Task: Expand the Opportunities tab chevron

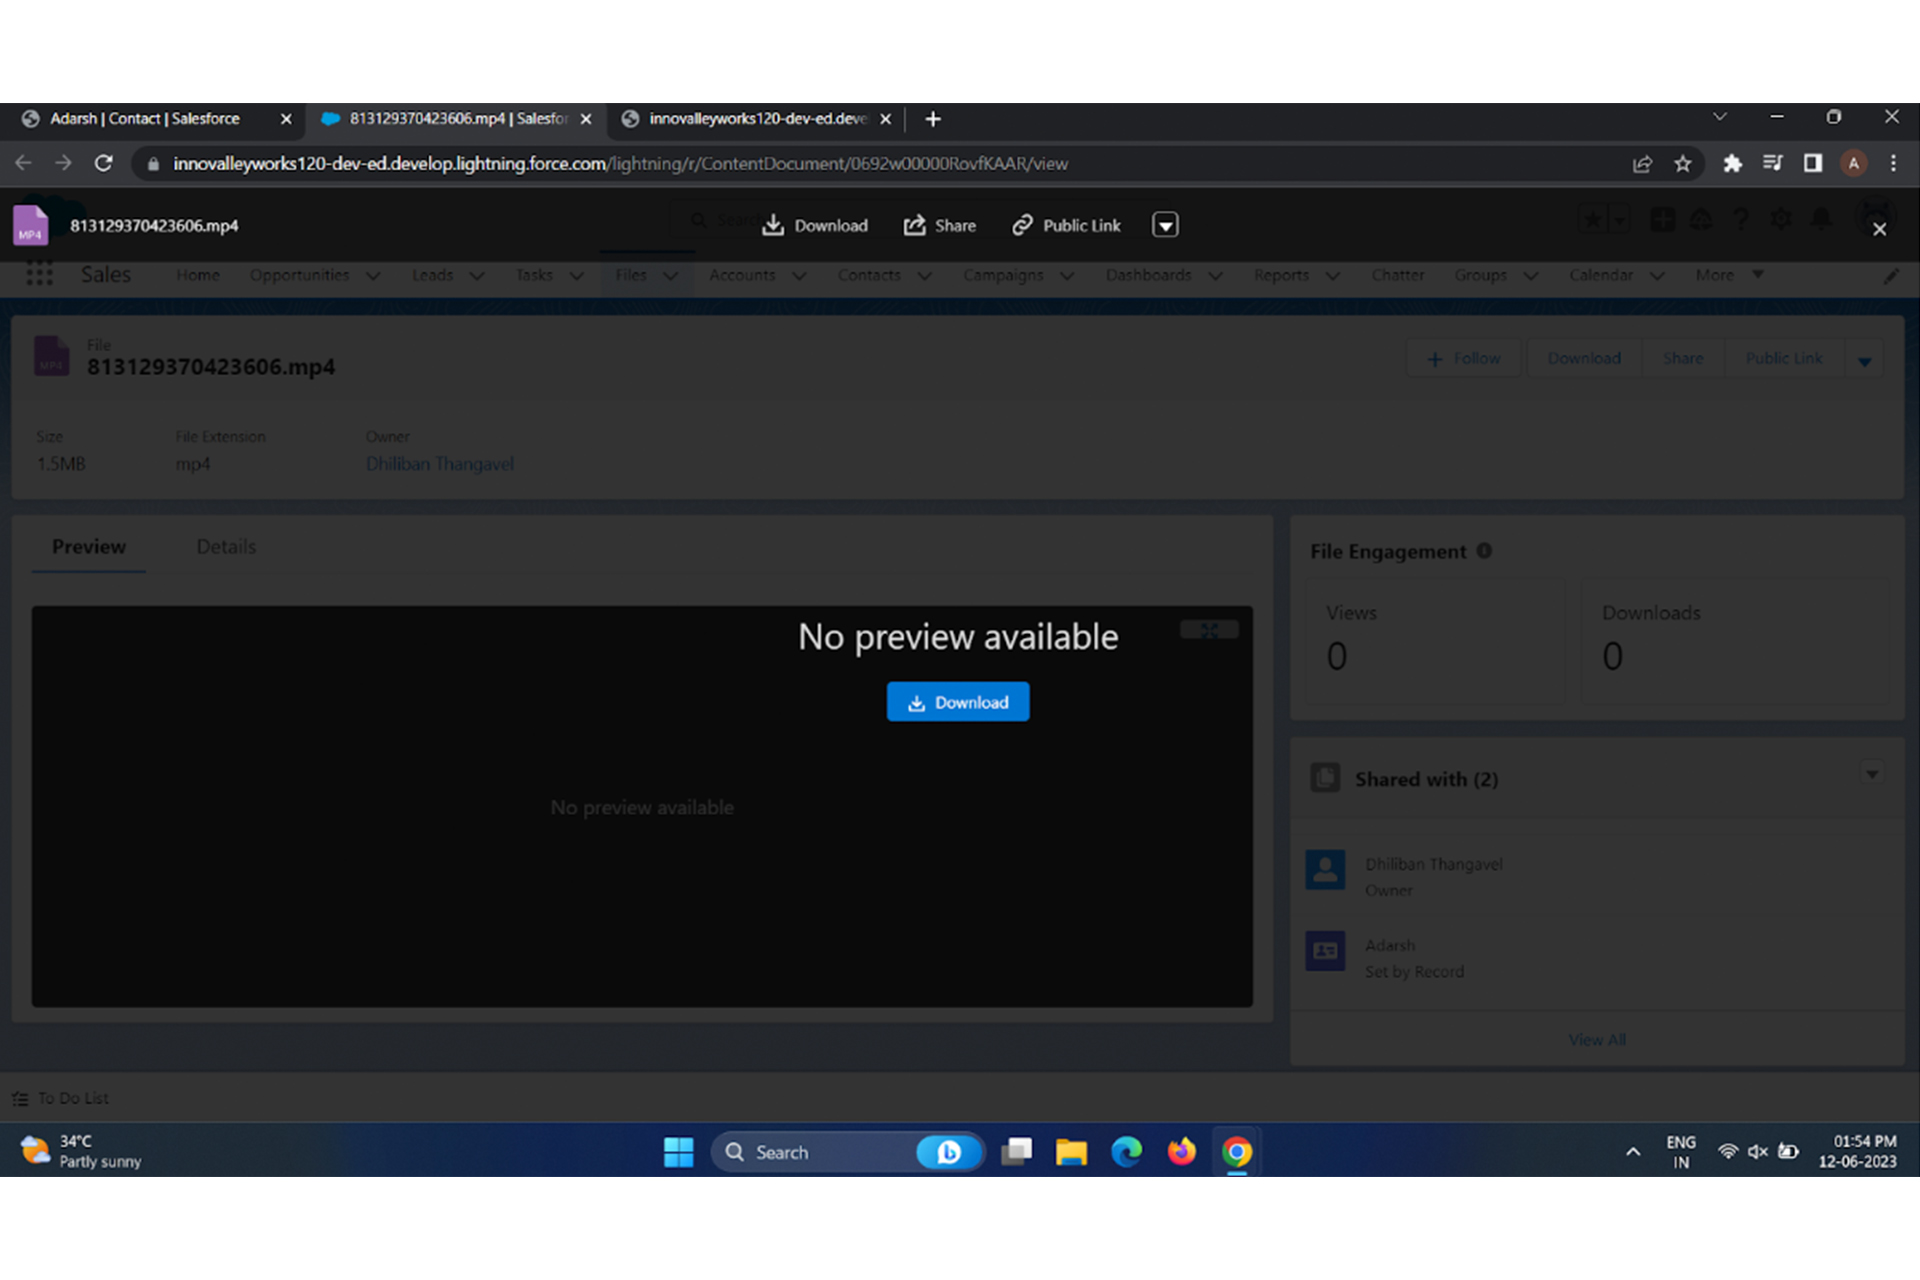Action: [x=373, y=276]
